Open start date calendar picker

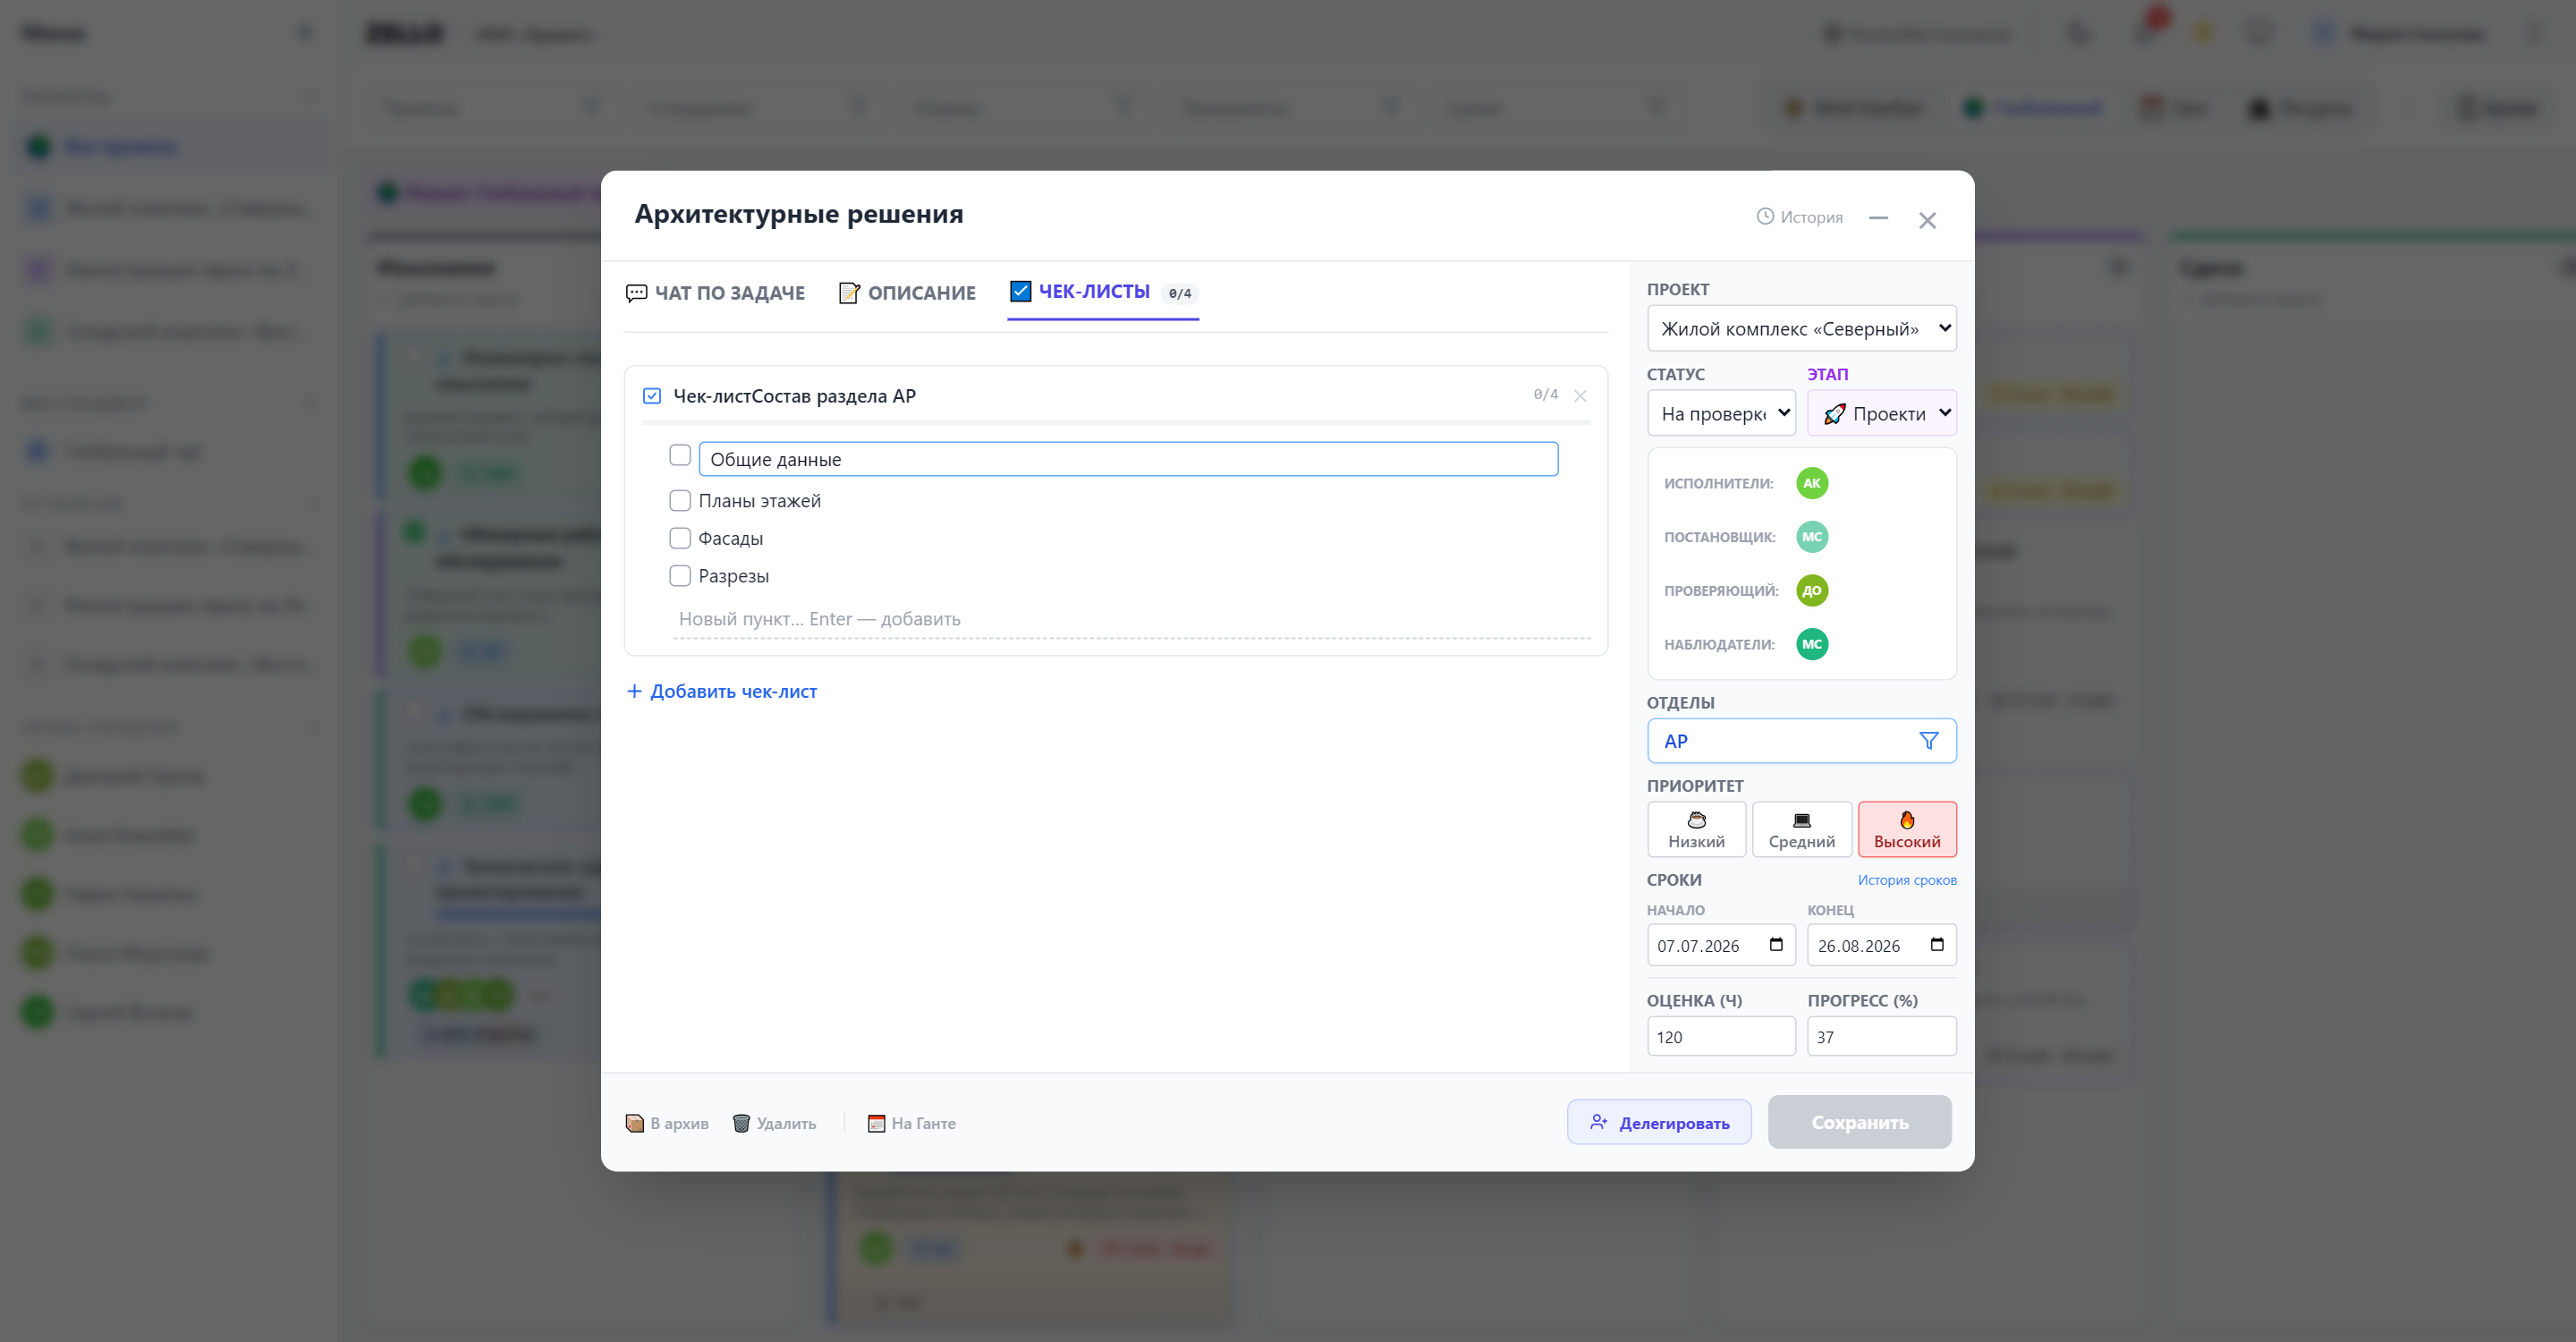[x=1776, y=945]
